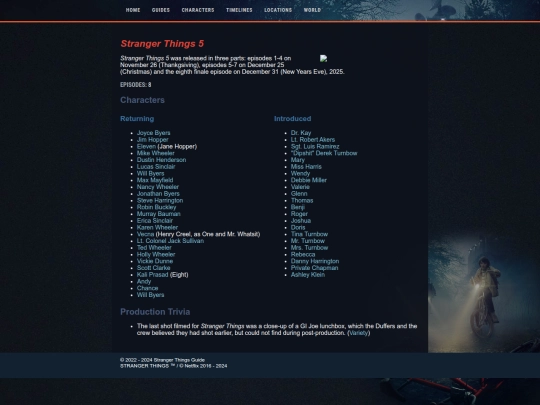
Task: Open Mr. Turnbow link
Action: (x=308, y=241)
